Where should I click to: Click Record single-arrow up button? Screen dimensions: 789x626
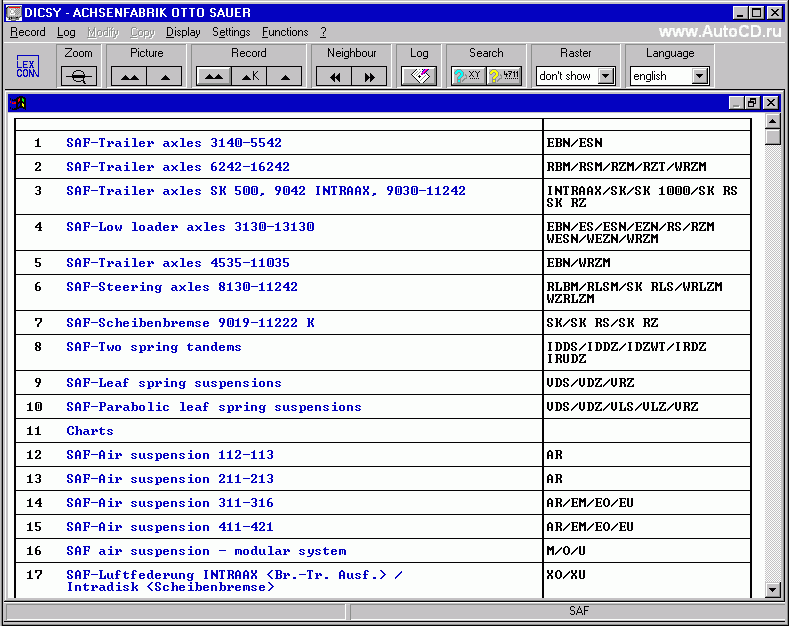[285, 76]
